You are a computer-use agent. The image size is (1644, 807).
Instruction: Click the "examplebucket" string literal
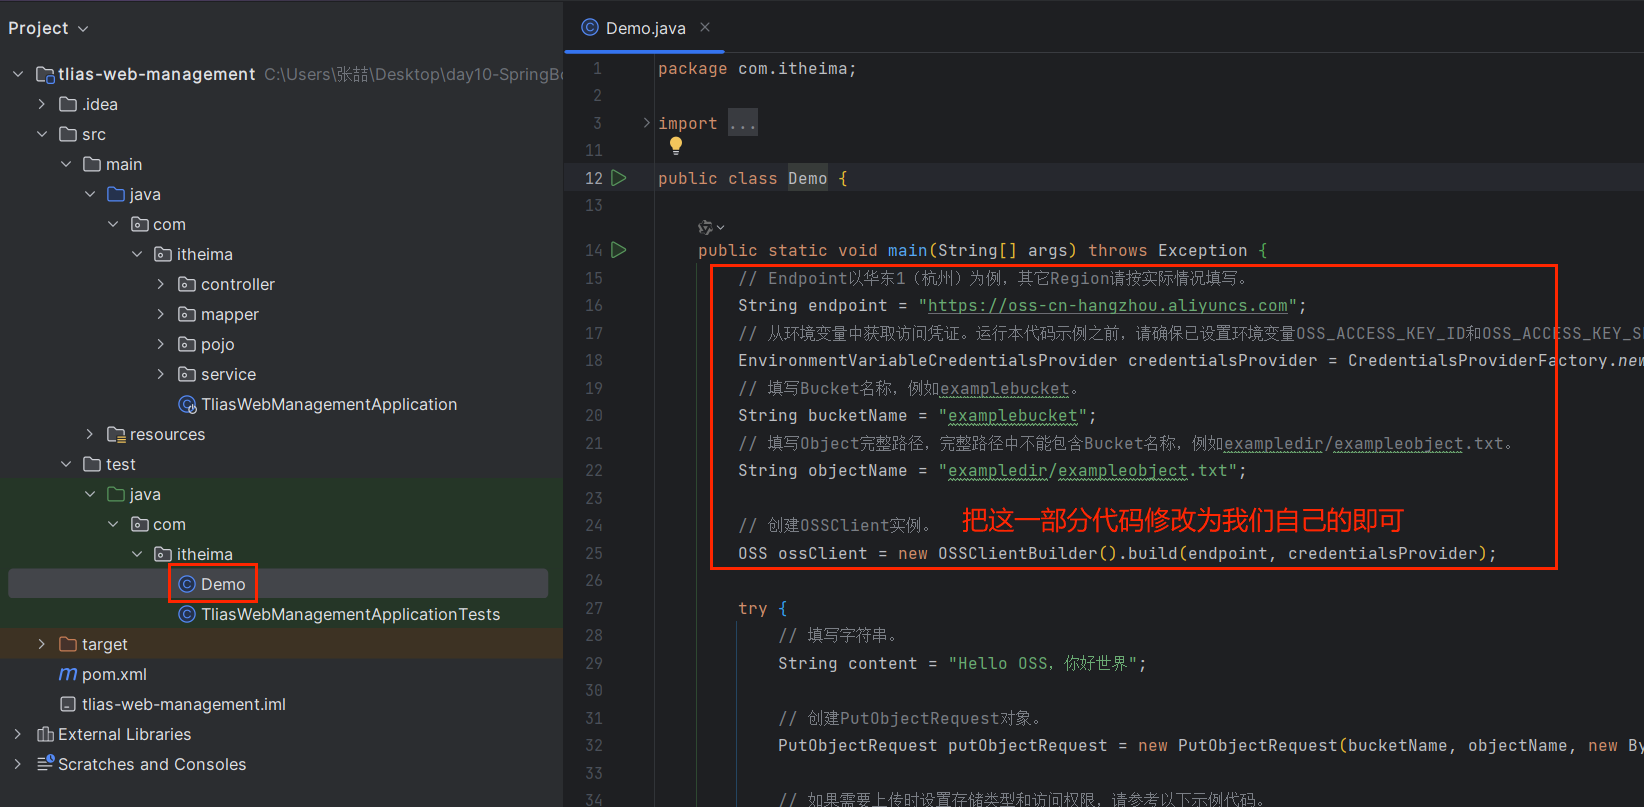coord(1013,416)
